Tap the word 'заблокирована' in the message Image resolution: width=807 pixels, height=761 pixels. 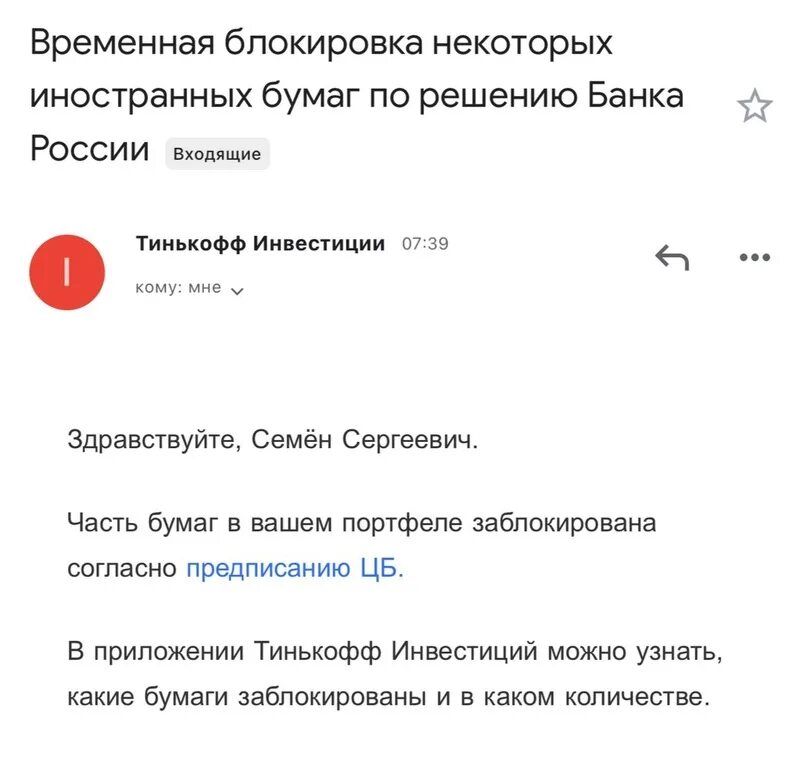point(564,523)
